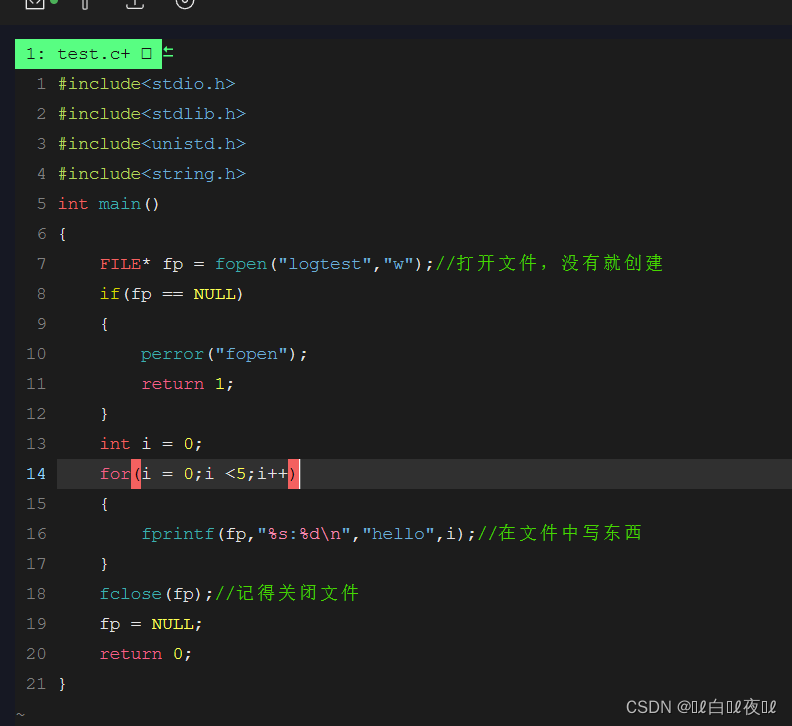Click line number 14 in the gutter
The image size is (792, 726).
click(x=36, y=474)
